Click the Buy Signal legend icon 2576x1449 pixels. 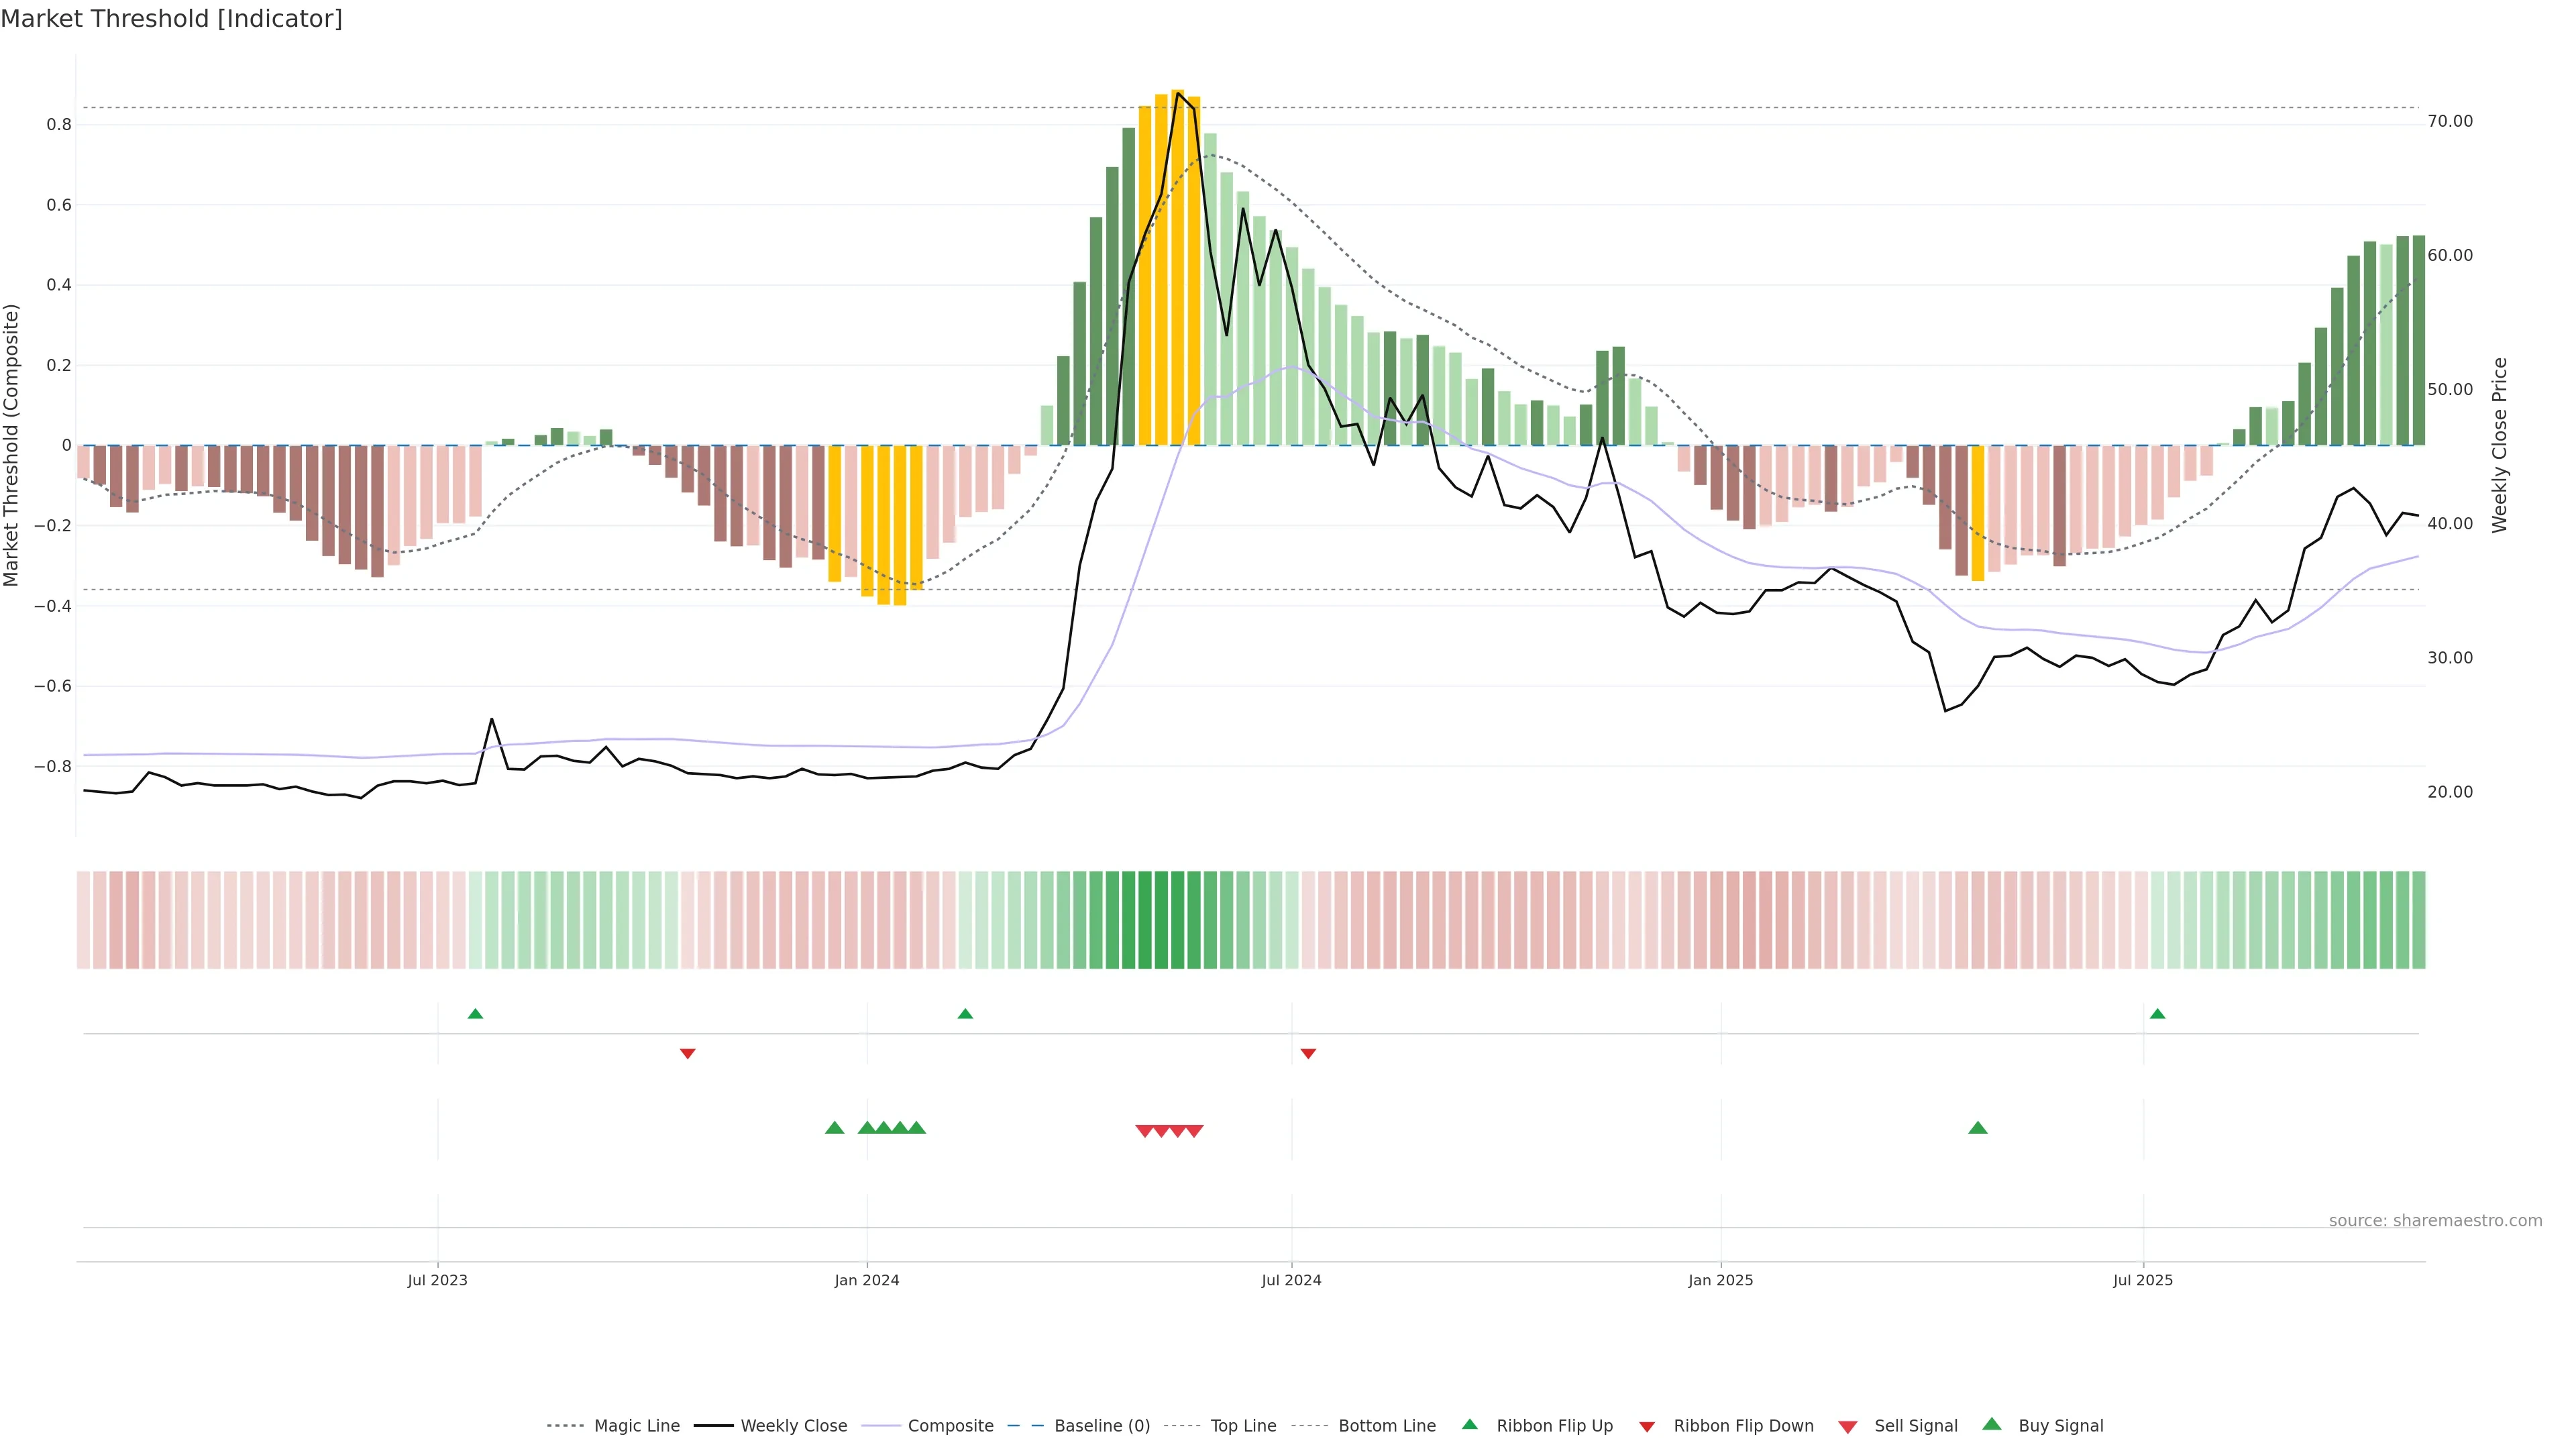click(x=1992, y=1424)
